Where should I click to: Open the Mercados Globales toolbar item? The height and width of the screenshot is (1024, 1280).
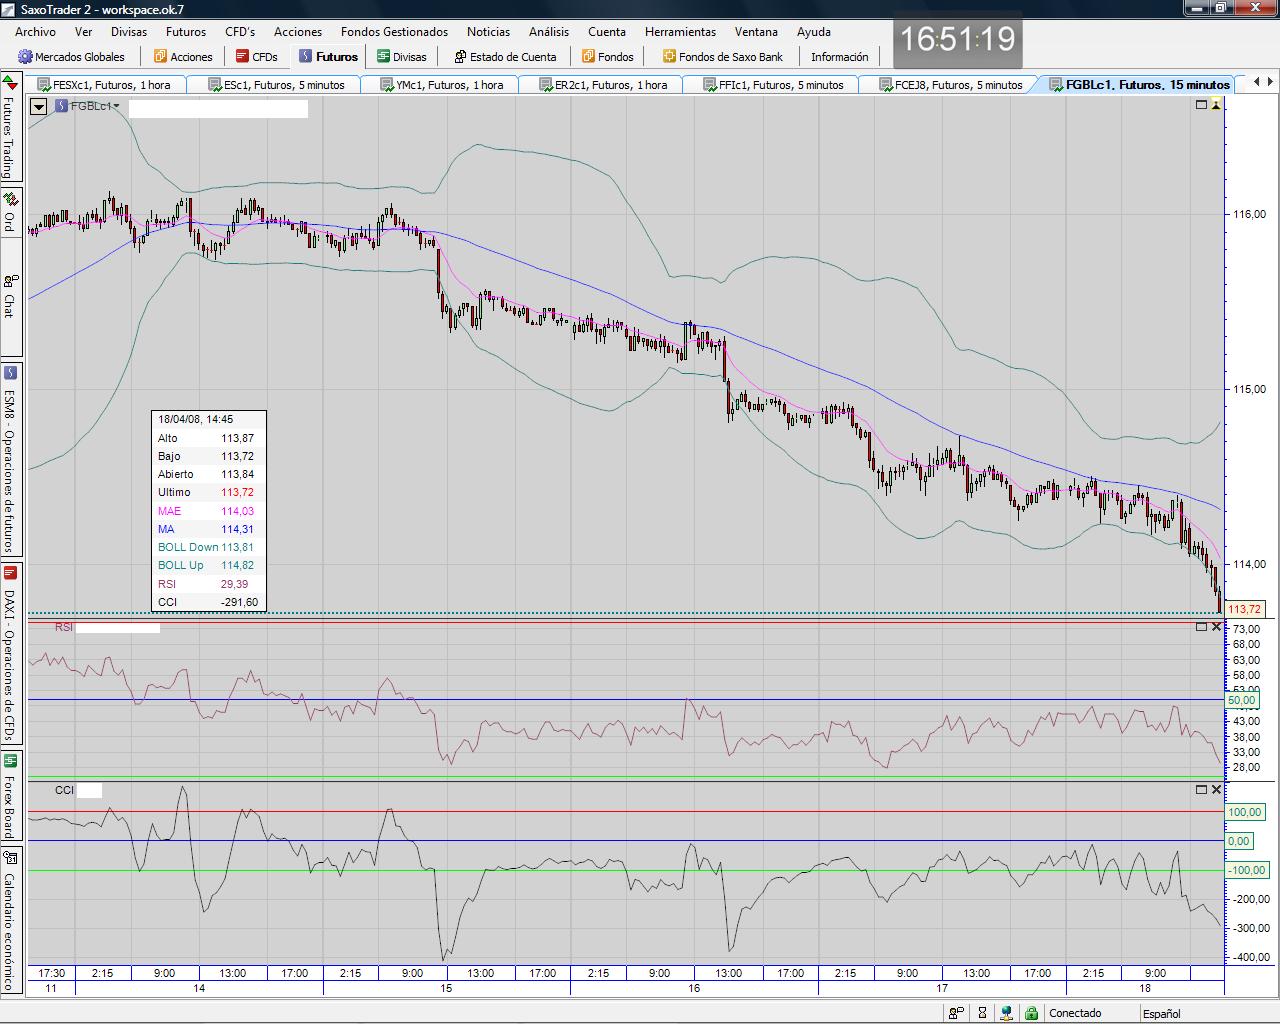click(71, 57)
